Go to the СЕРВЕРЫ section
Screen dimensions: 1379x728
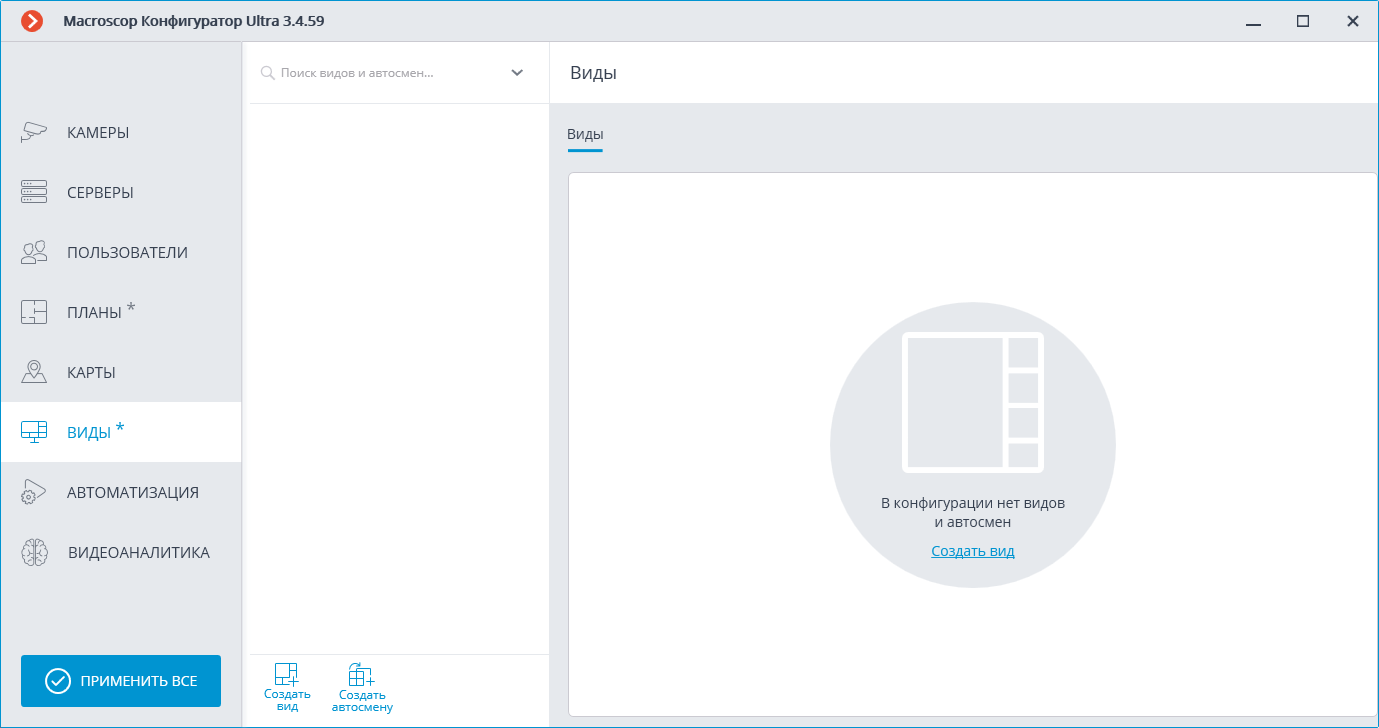tap(121, 192)
